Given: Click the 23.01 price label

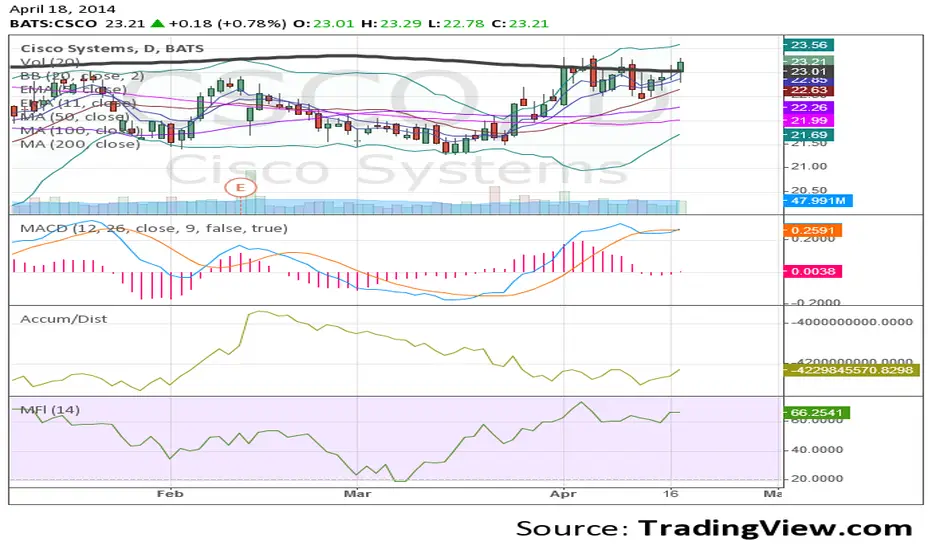Looking at the screenshot, I should coord(809,71).
